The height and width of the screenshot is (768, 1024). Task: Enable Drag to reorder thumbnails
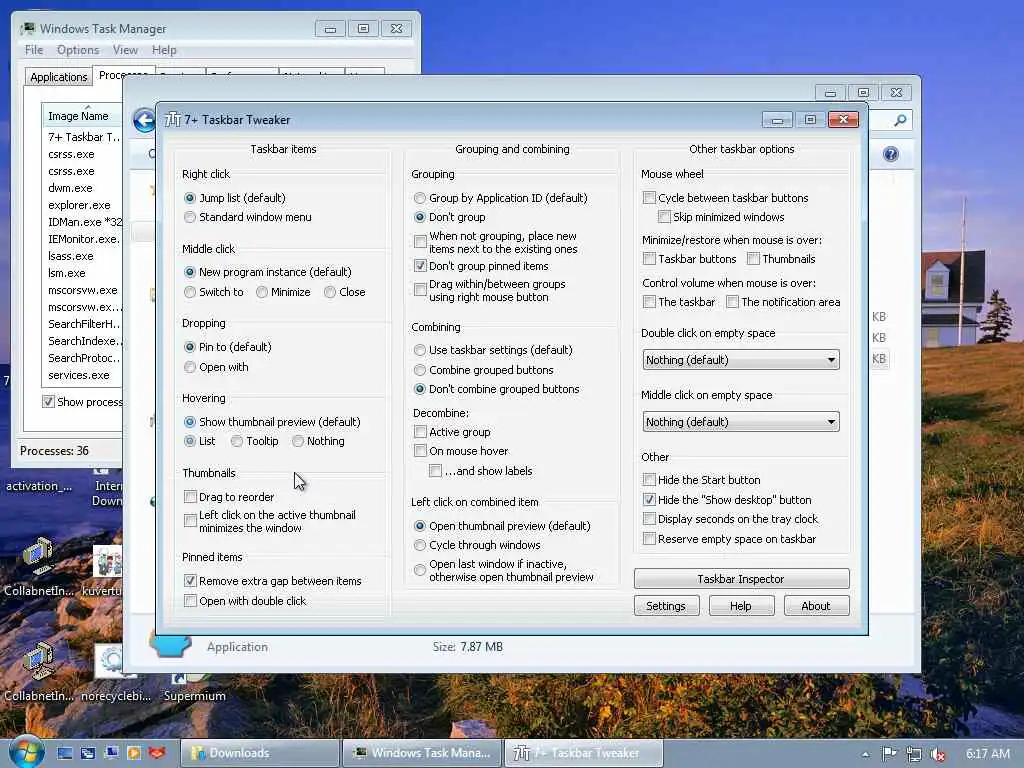click(191, 497)
